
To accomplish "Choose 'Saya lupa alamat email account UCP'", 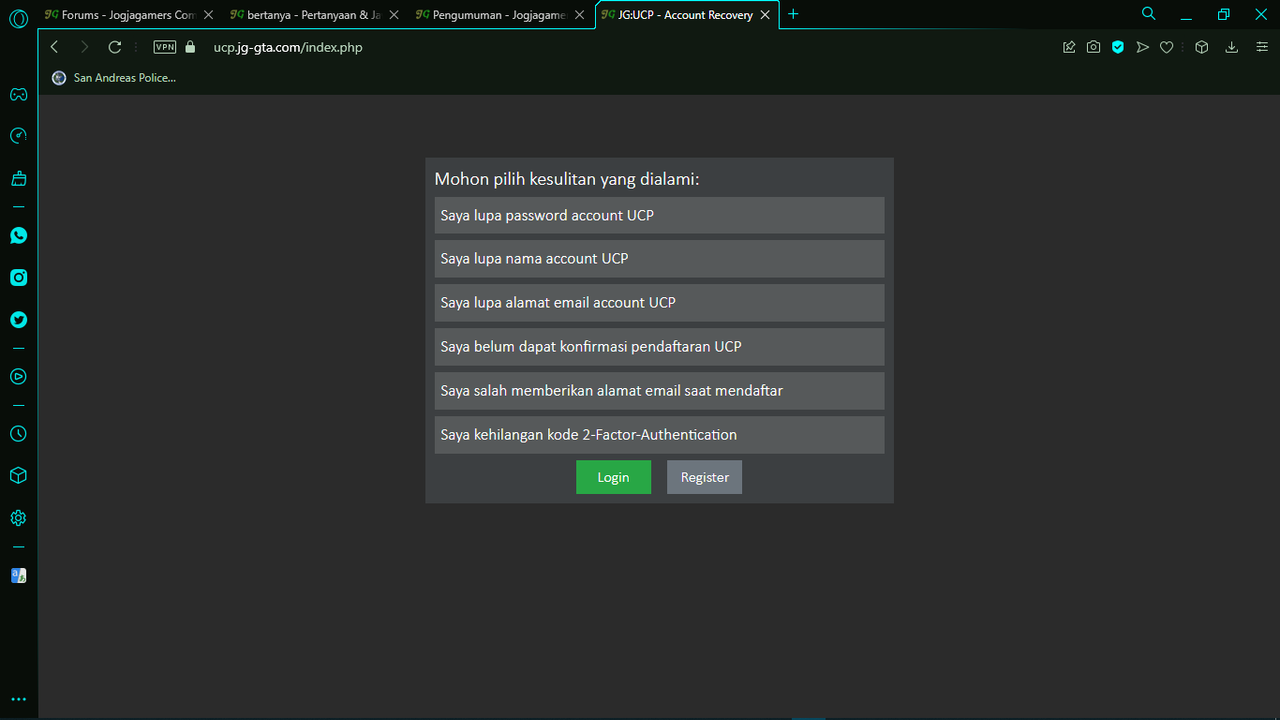I will tap(659, 302).
